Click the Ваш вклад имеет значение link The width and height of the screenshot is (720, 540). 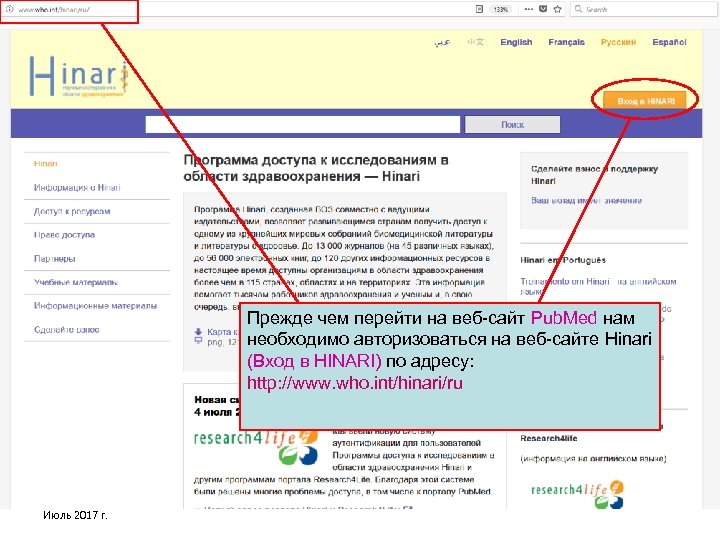[586, 200]
